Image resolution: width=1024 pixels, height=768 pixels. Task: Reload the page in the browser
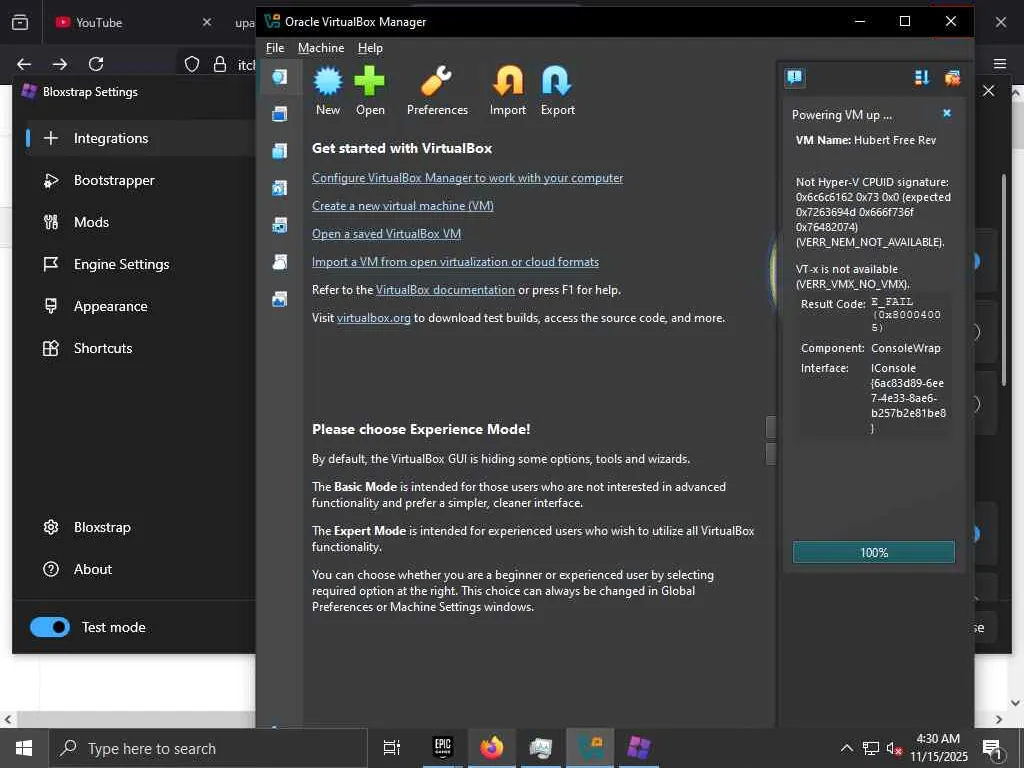[96, 64]
